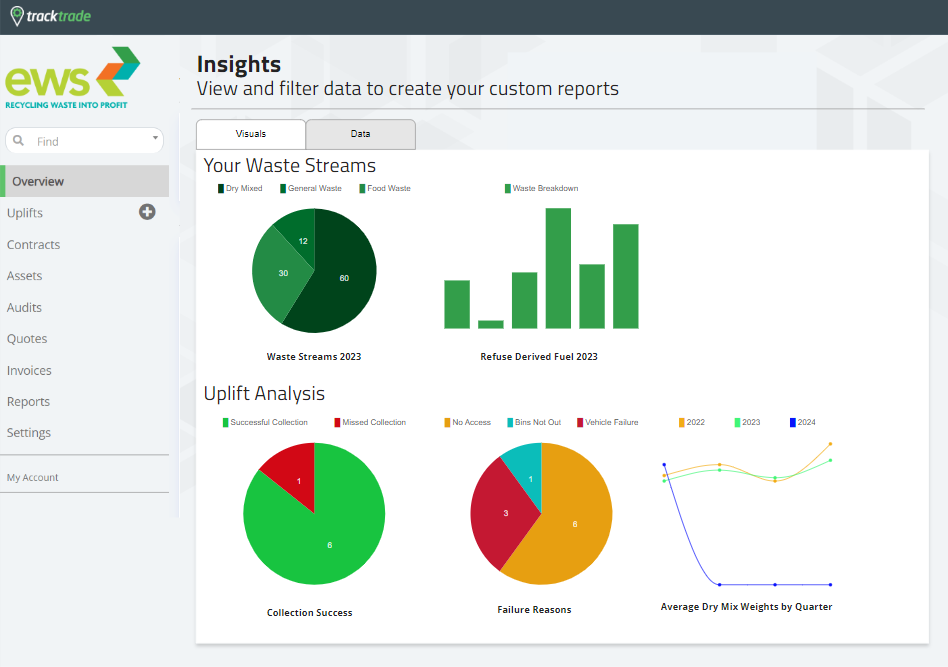This screenshot has height=667, width=948.
Task: Toggle Bins Not Out legend entry
Action: (534, 422)
